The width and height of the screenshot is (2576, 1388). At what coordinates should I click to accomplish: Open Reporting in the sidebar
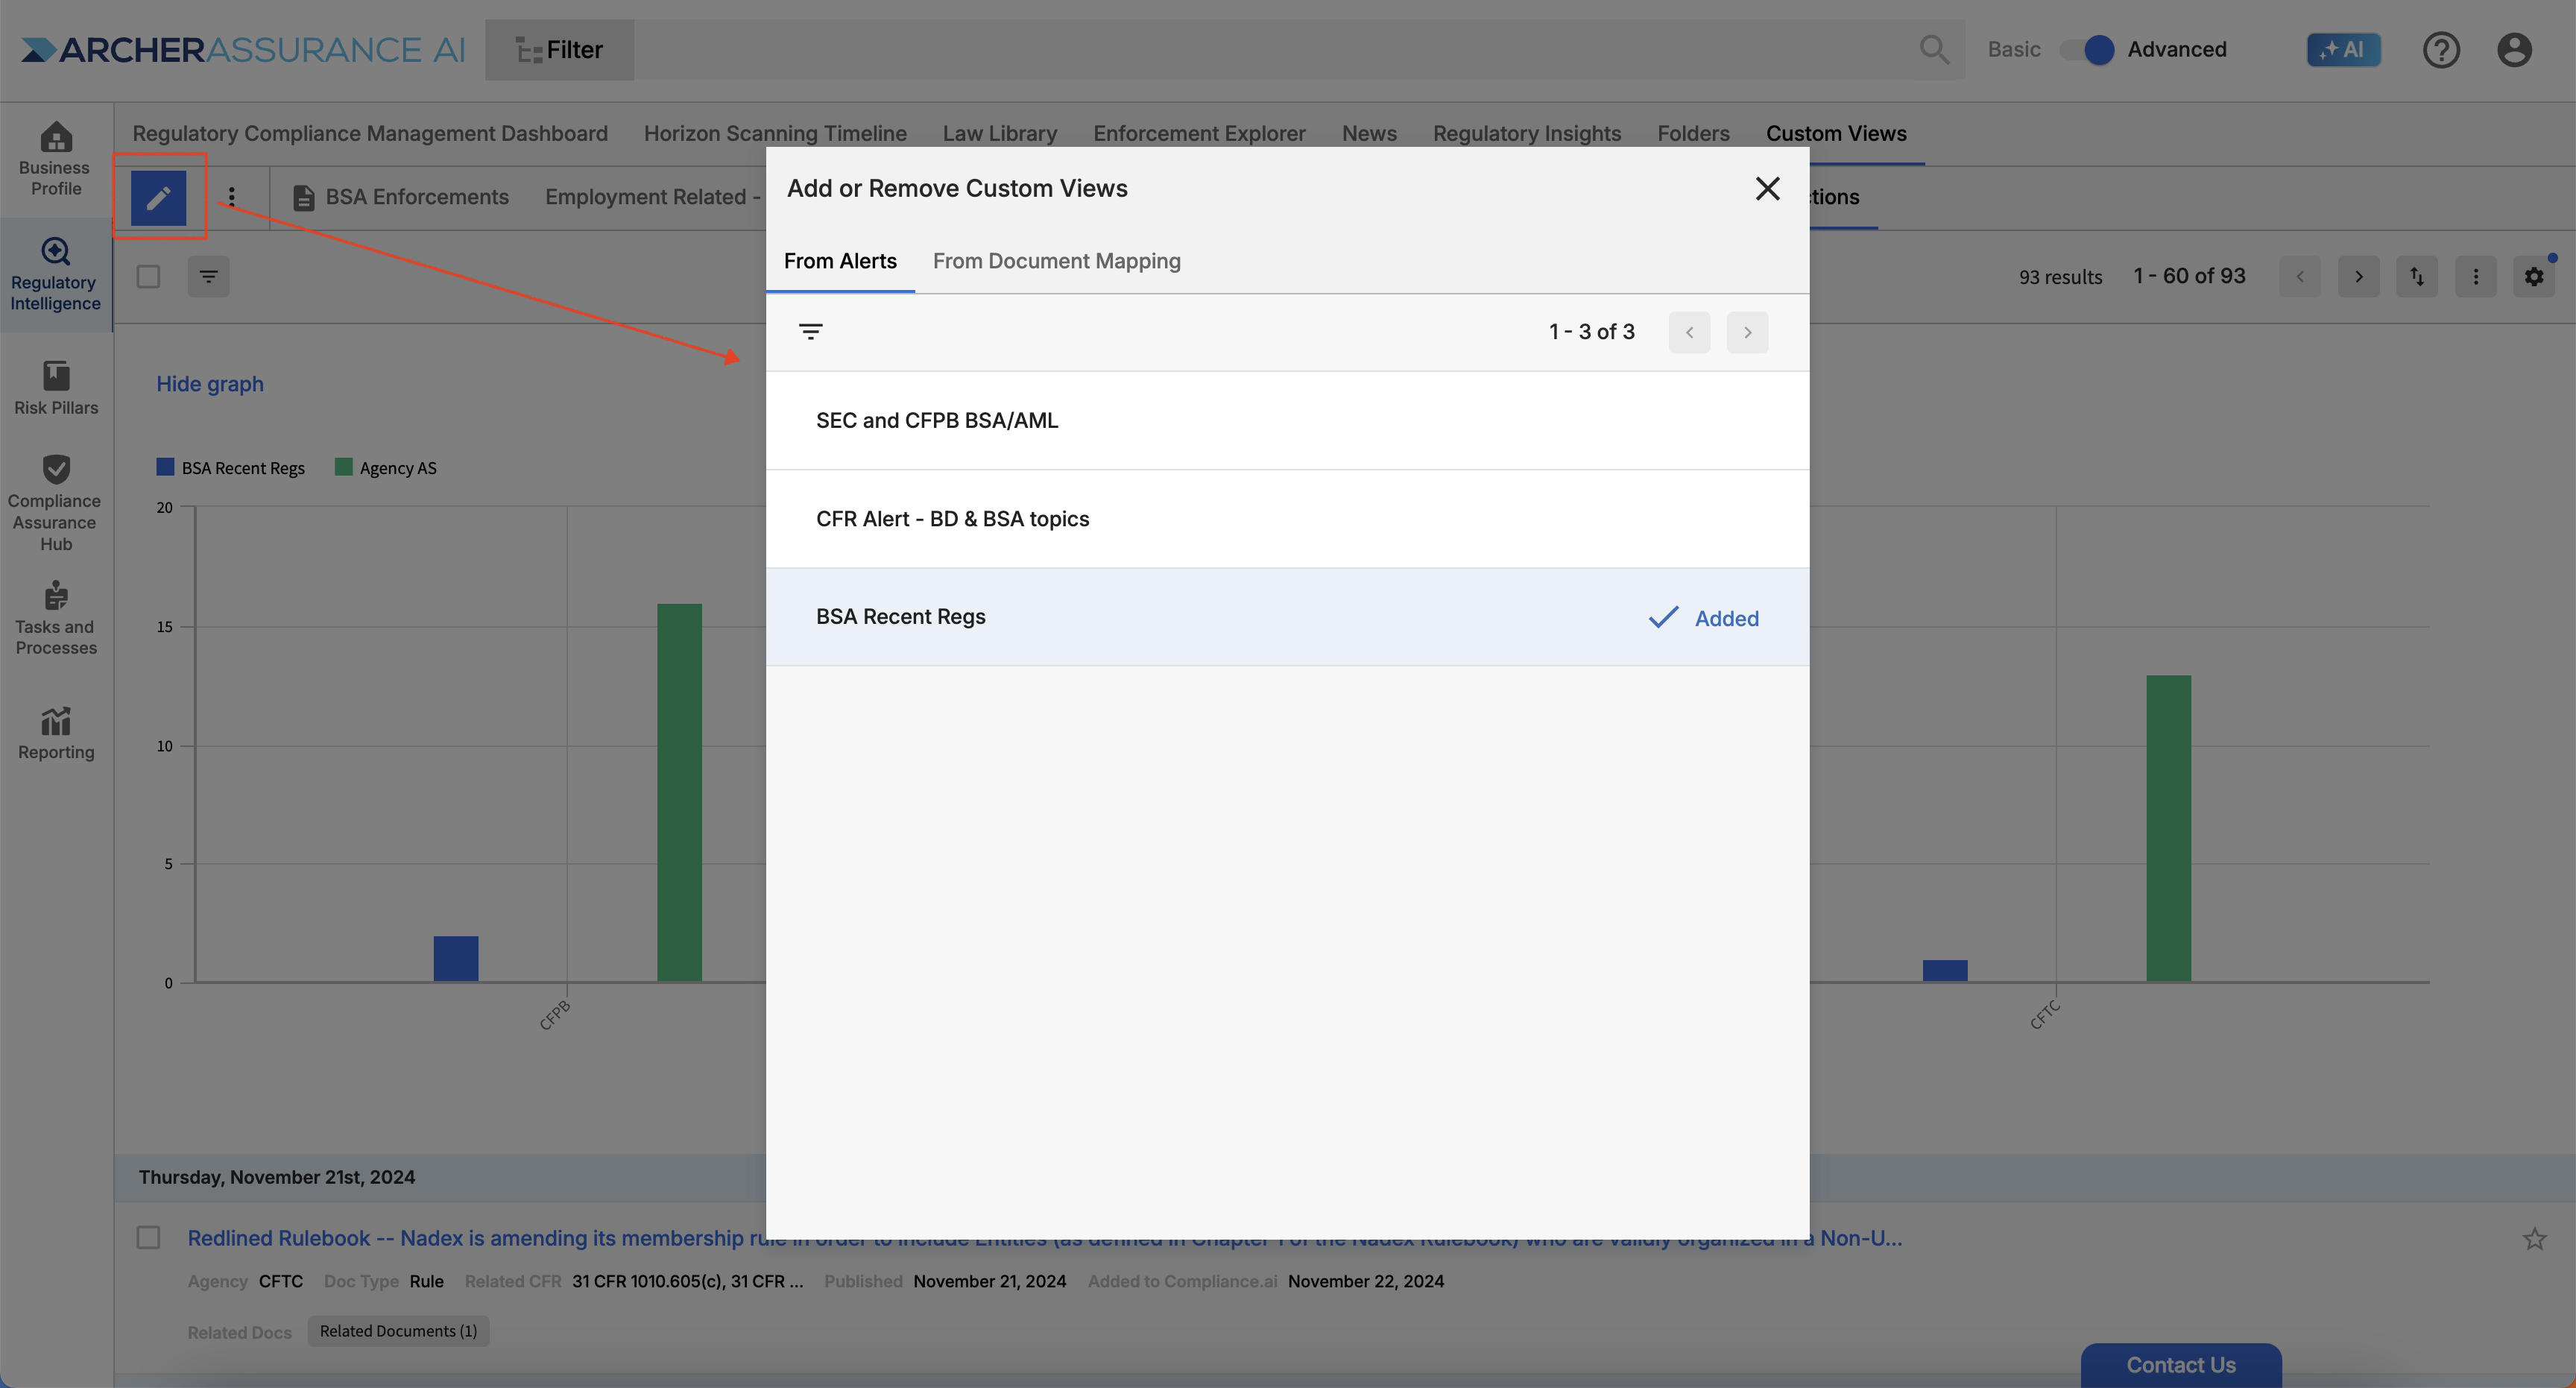[56, 734]
